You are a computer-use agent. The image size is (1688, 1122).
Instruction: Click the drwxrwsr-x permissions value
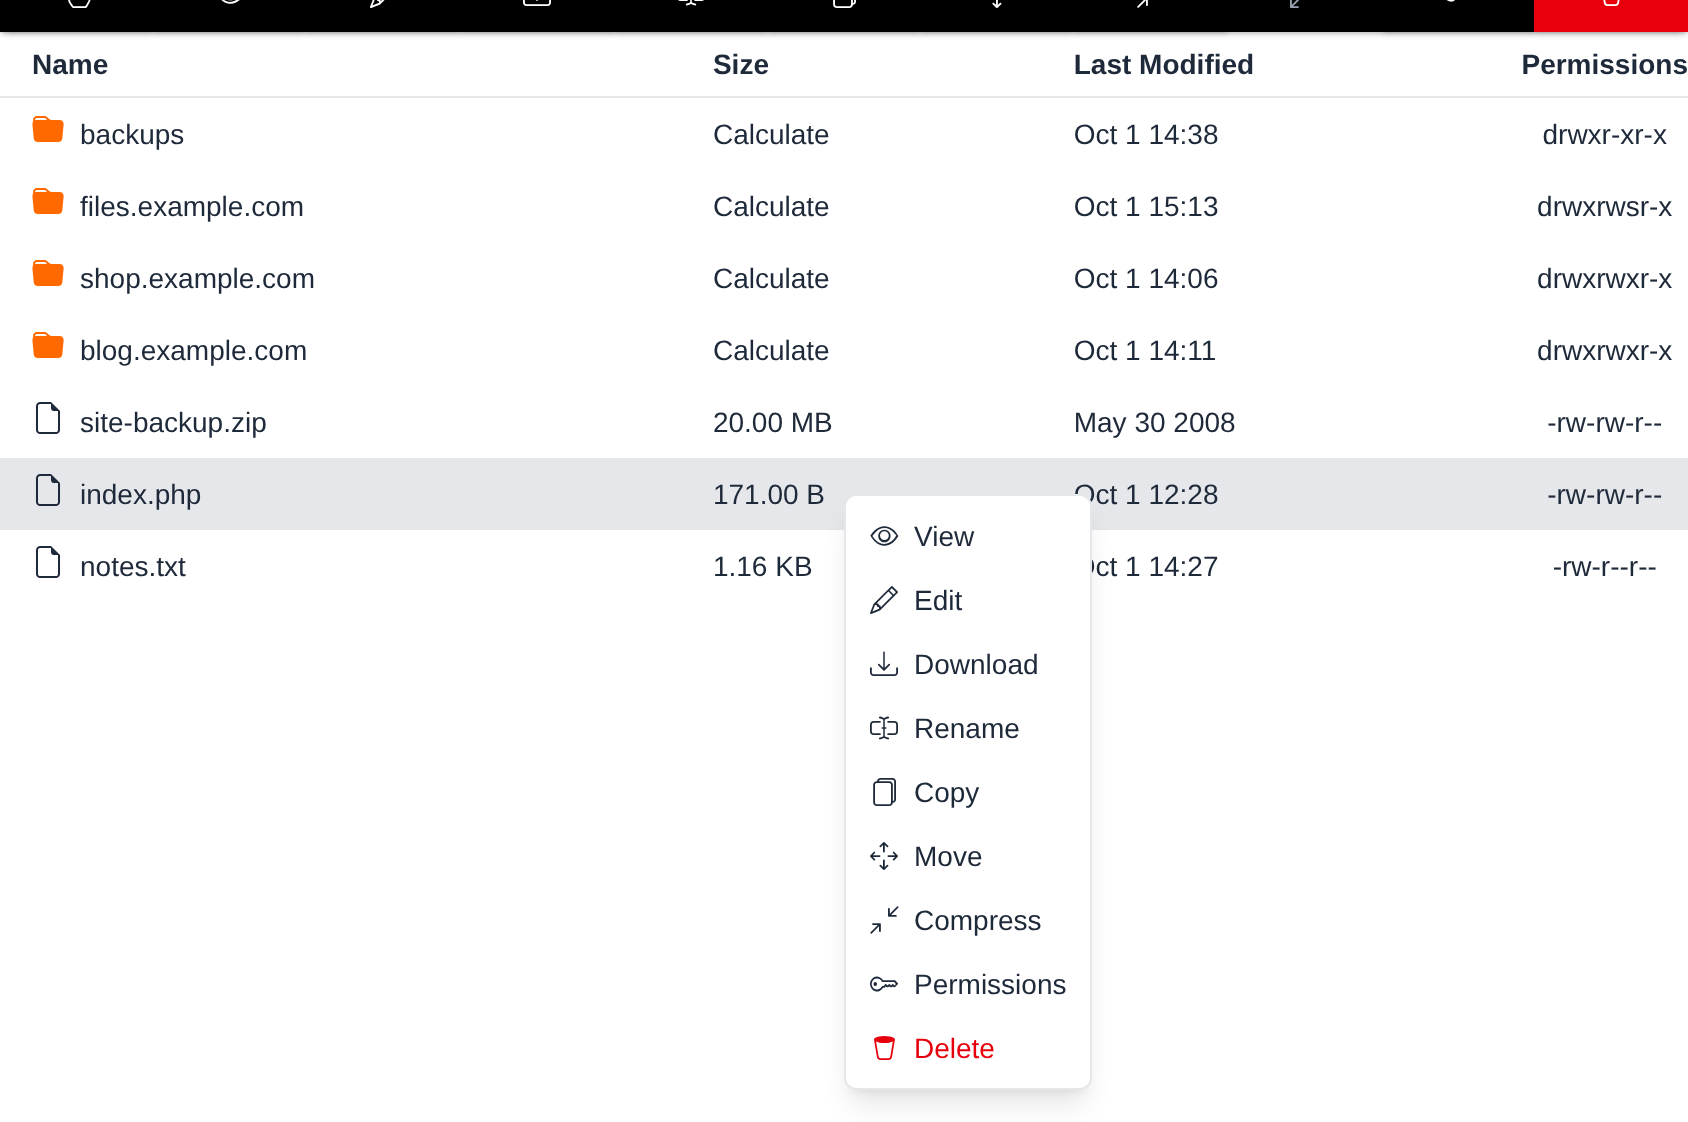1604,206
